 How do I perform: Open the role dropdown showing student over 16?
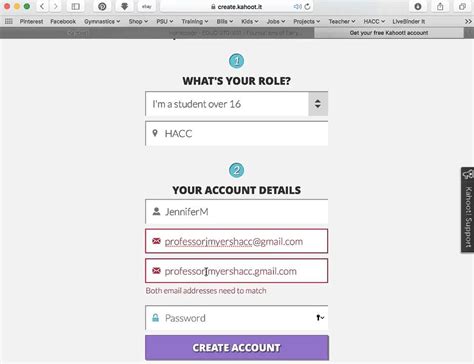[x=237, y=104]
